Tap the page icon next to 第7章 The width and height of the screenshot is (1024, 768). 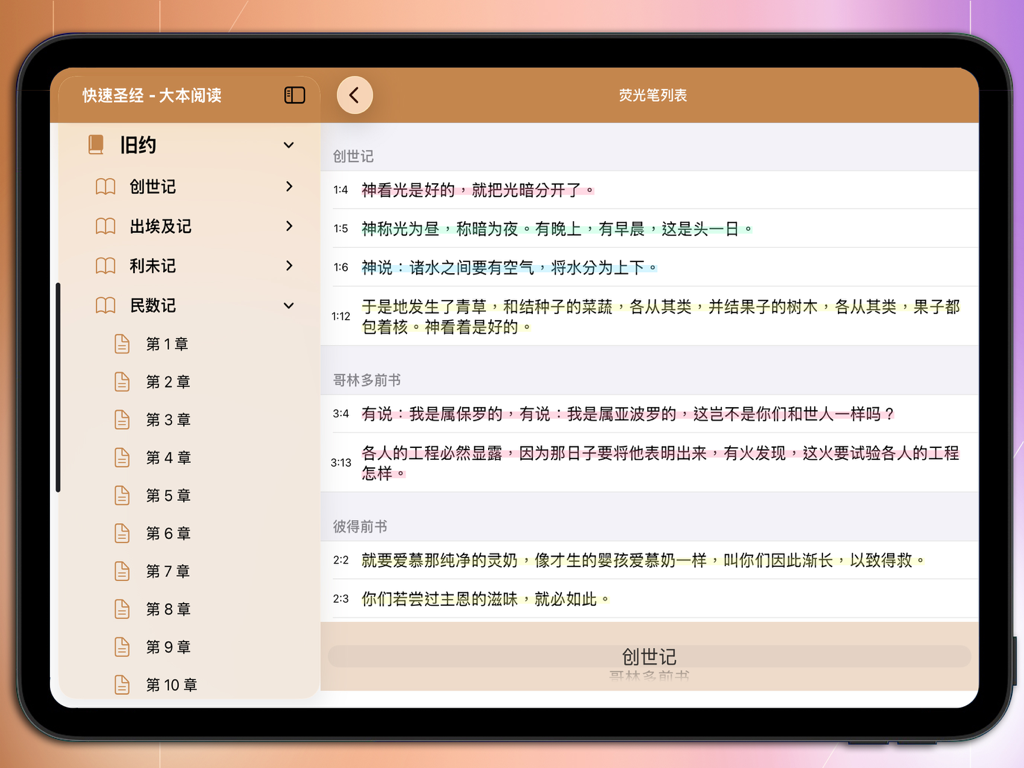coord(122,571)
